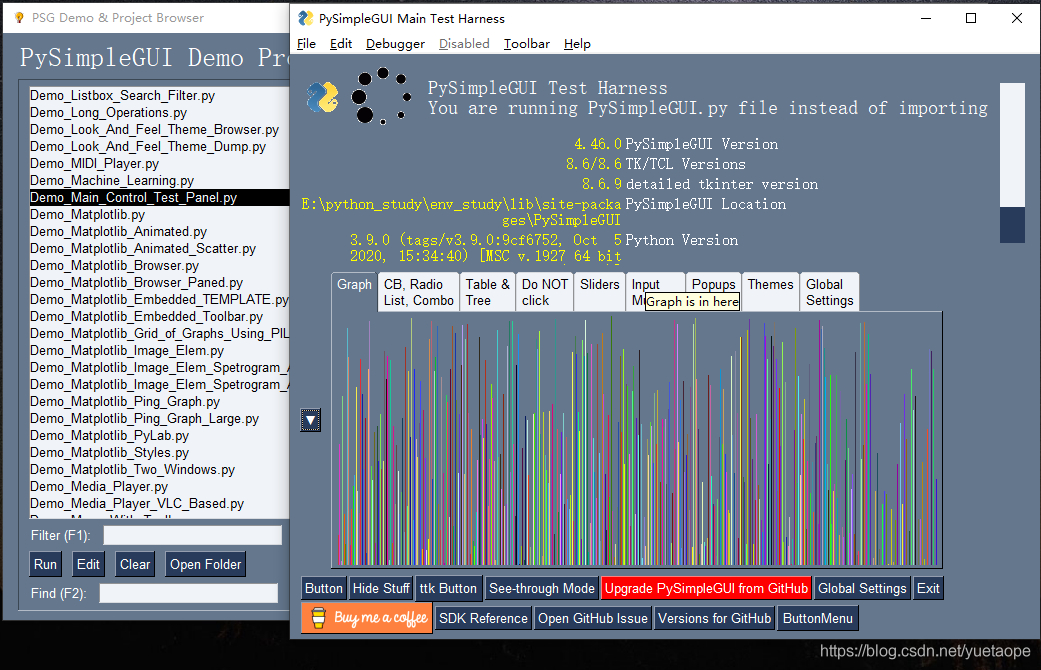The image size is (1041, 670).
Task: Select Demo_Matplotlib_Animated_Scatter.py
Action: (159, 248)
